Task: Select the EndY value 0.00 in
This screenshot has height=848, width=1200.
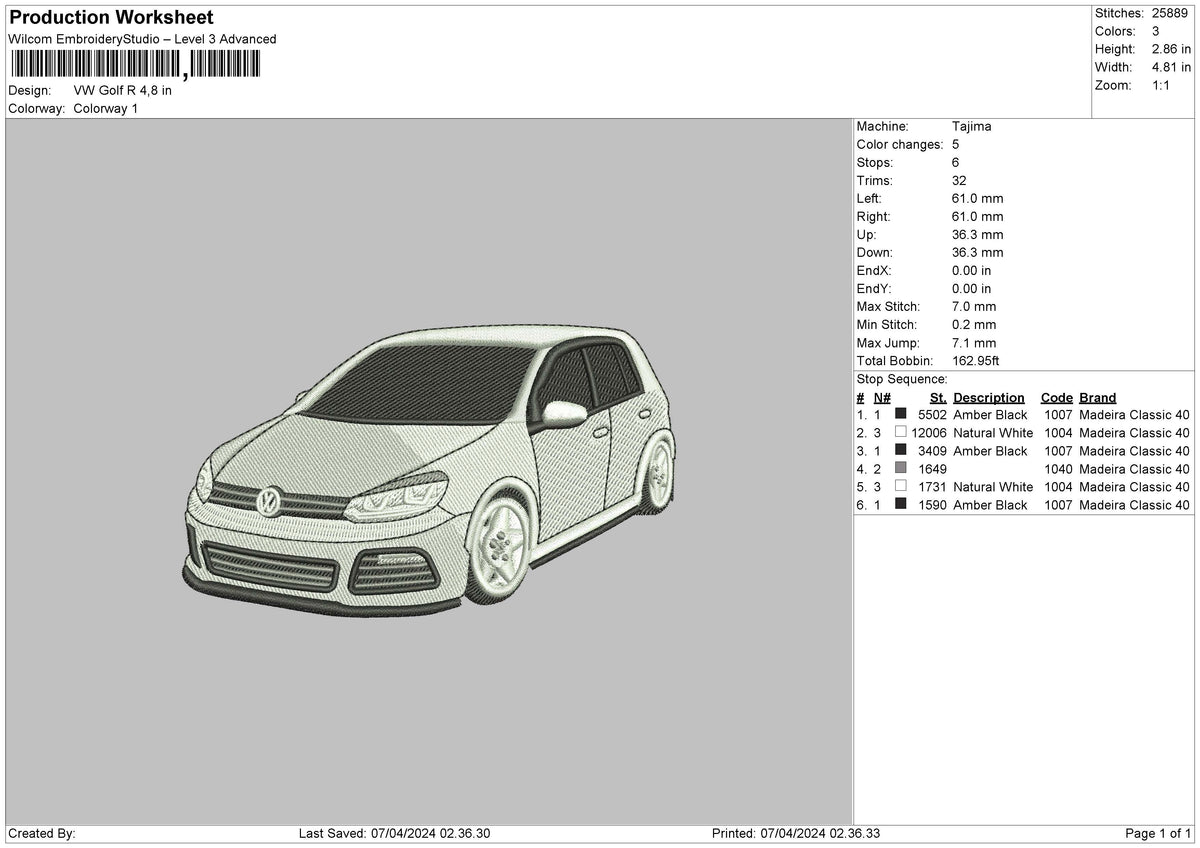Action: coord(972,288)
